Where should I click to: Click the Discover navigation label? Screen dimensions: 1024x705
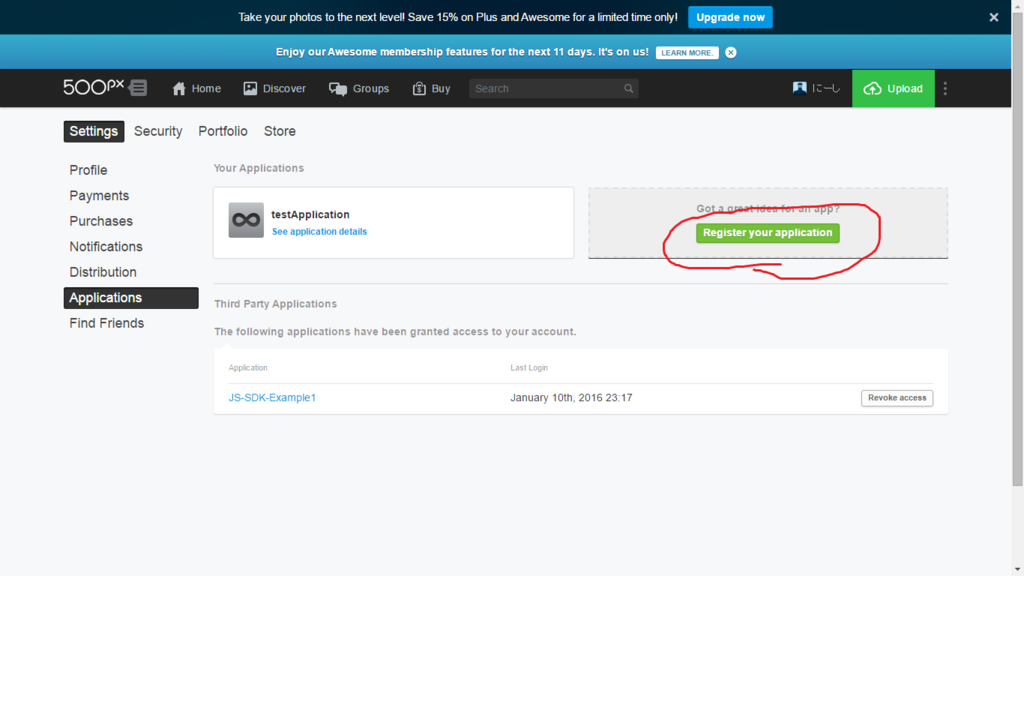[x=284, y=89]
